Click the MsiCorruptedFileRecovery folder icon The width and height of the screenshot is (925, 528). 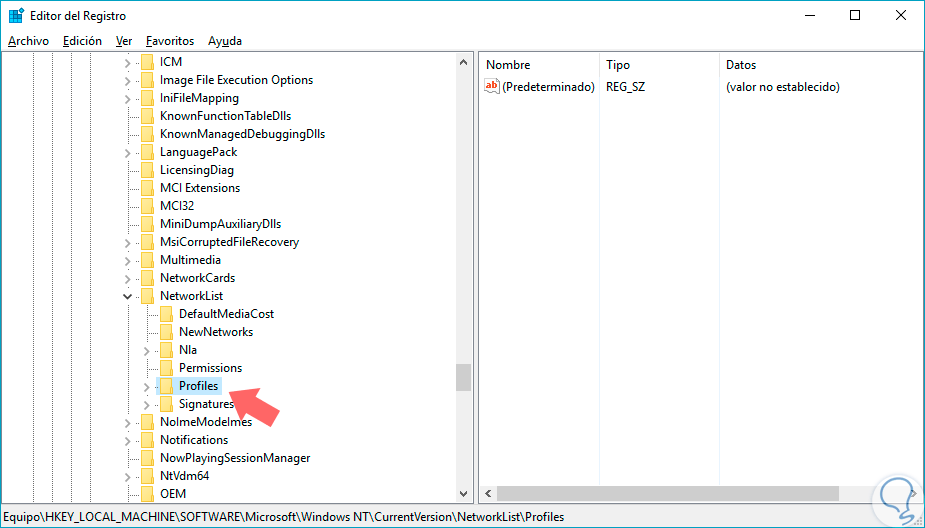147,242
